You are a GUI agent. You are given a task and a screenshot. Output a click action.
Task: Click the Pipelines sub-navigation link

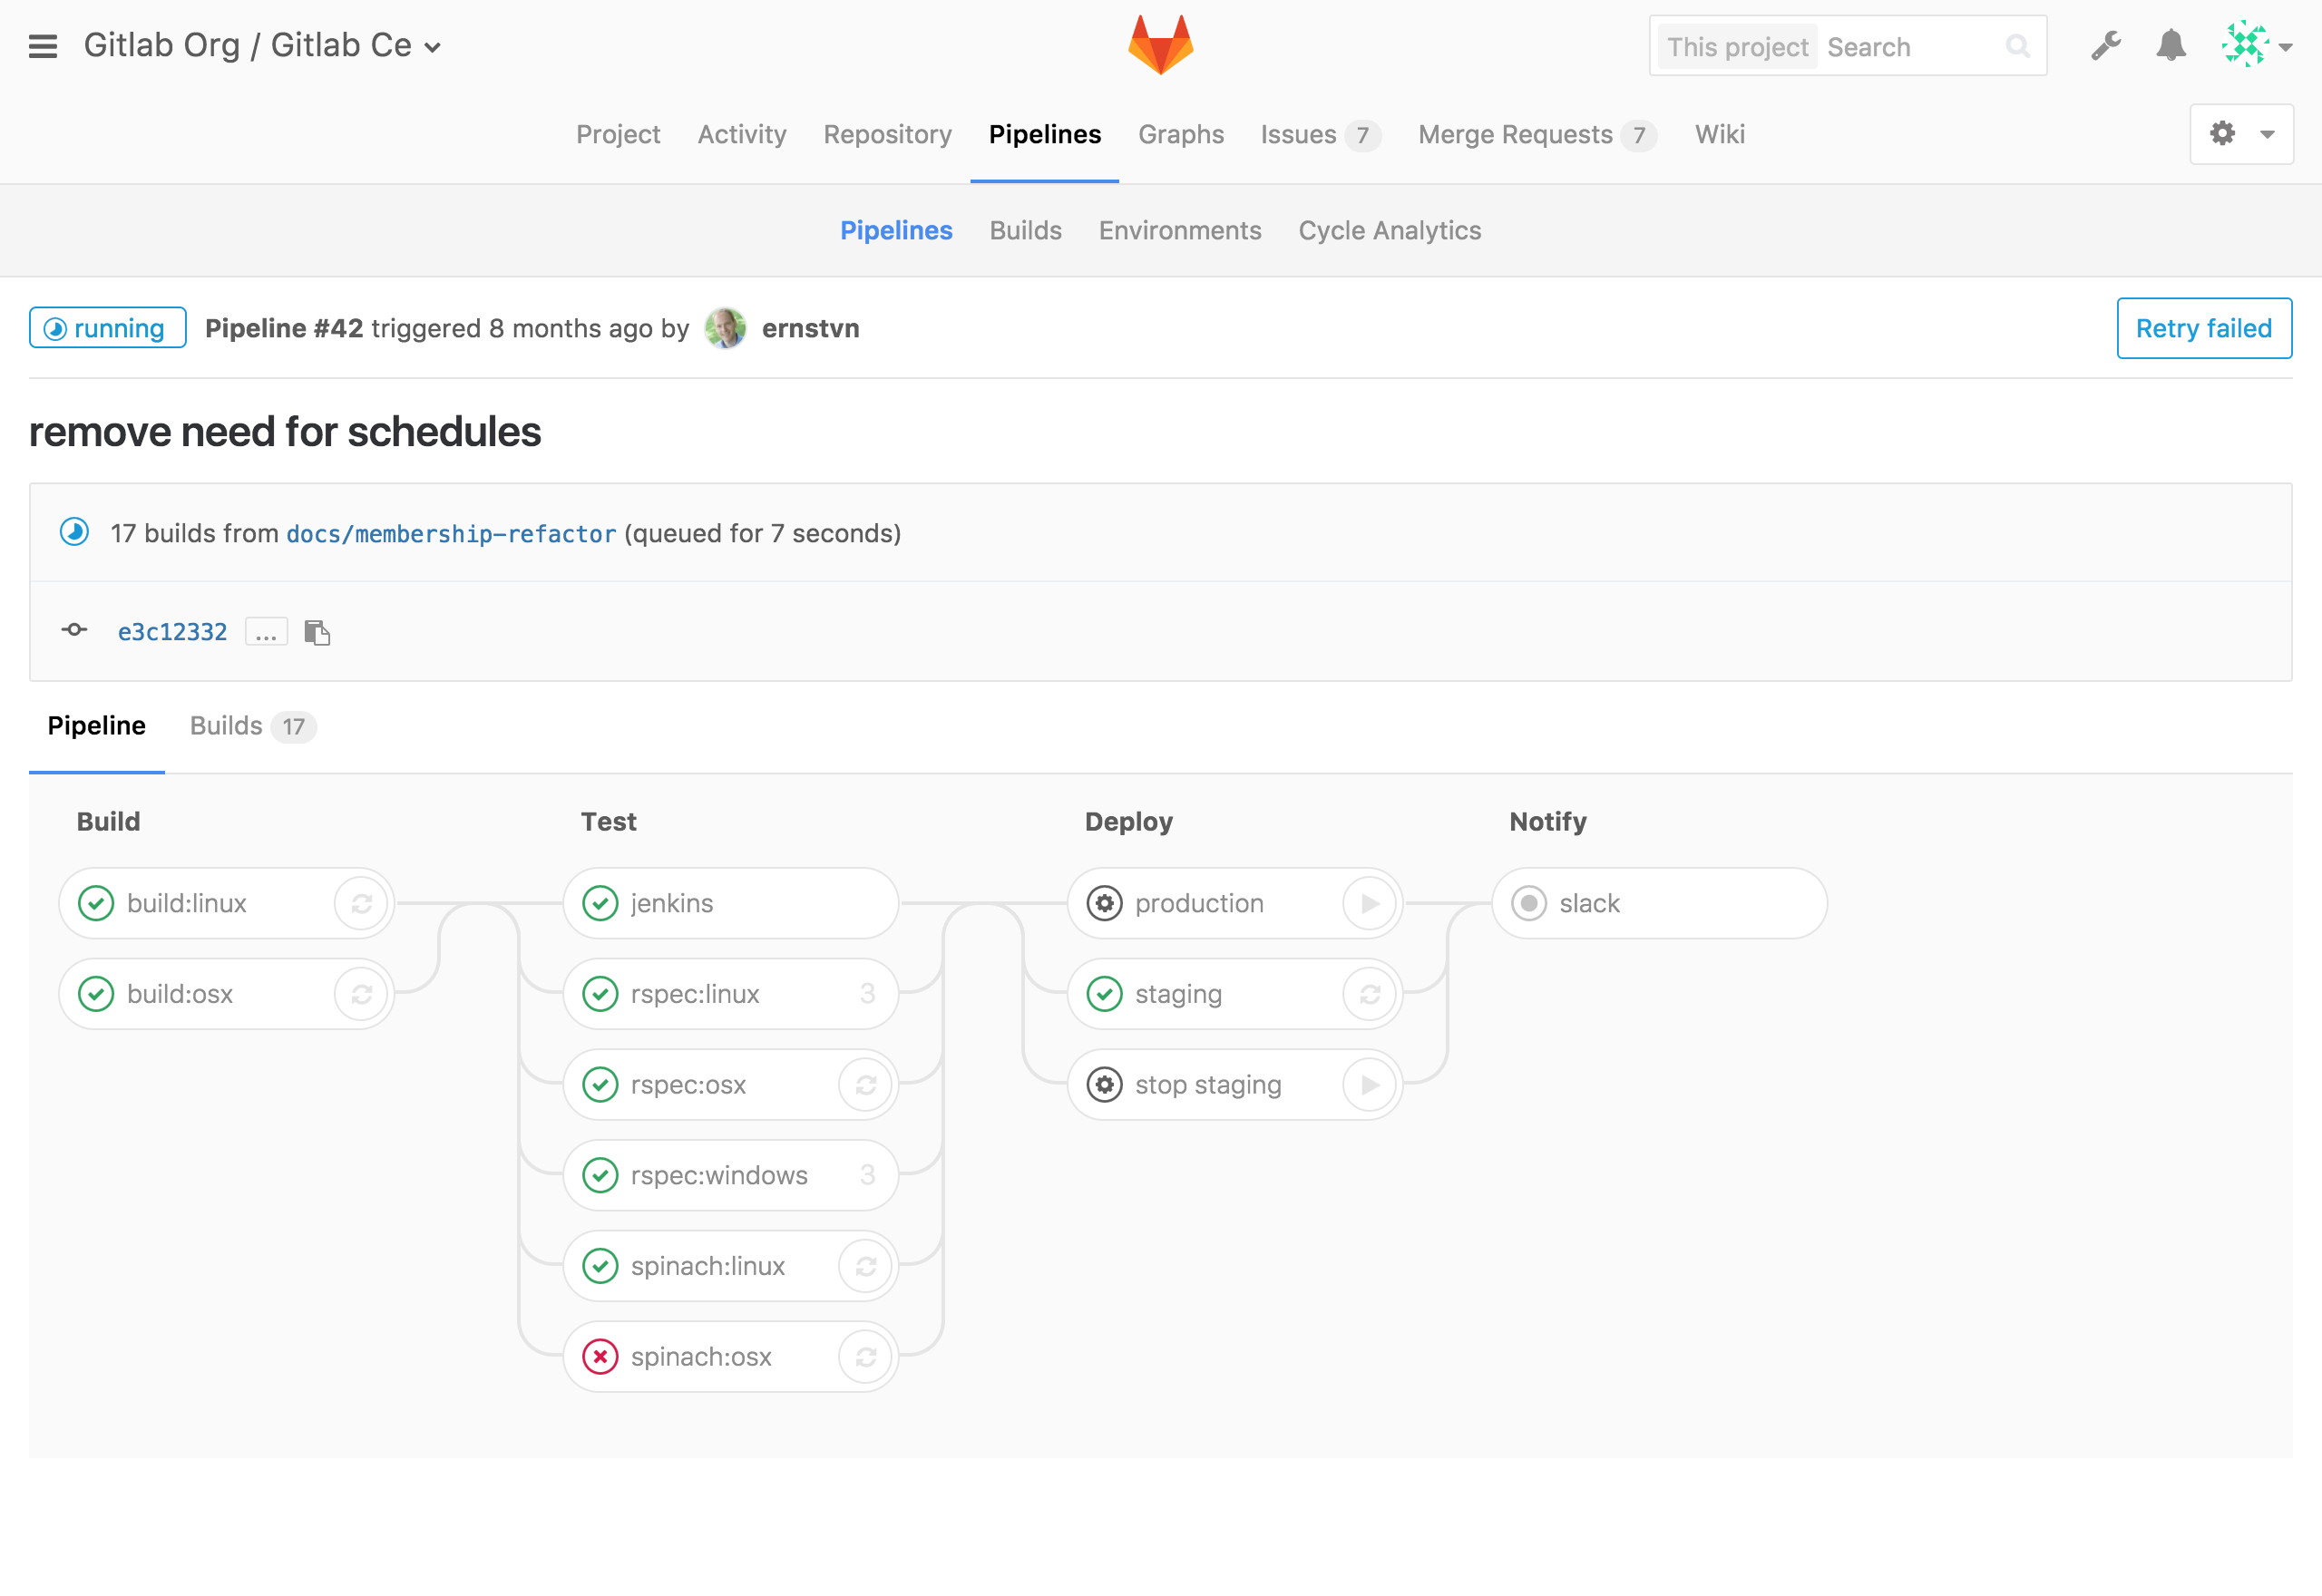898,229
